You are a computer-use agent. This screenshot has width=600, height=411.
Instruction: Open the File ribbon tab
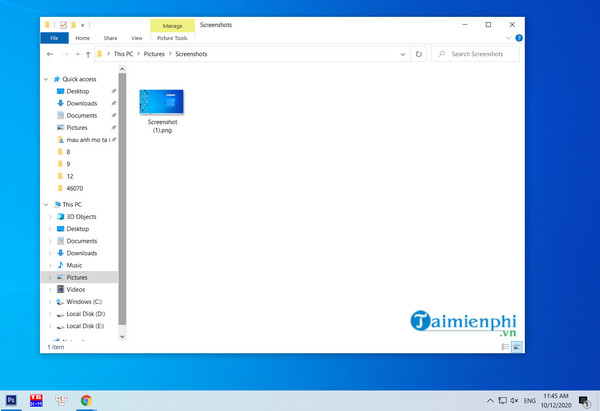tap(54, 38)
